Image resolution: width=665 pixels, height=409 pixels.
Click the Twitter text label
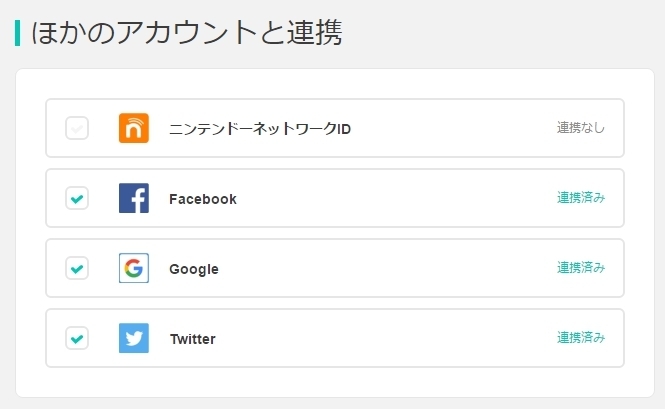point(193,339)
